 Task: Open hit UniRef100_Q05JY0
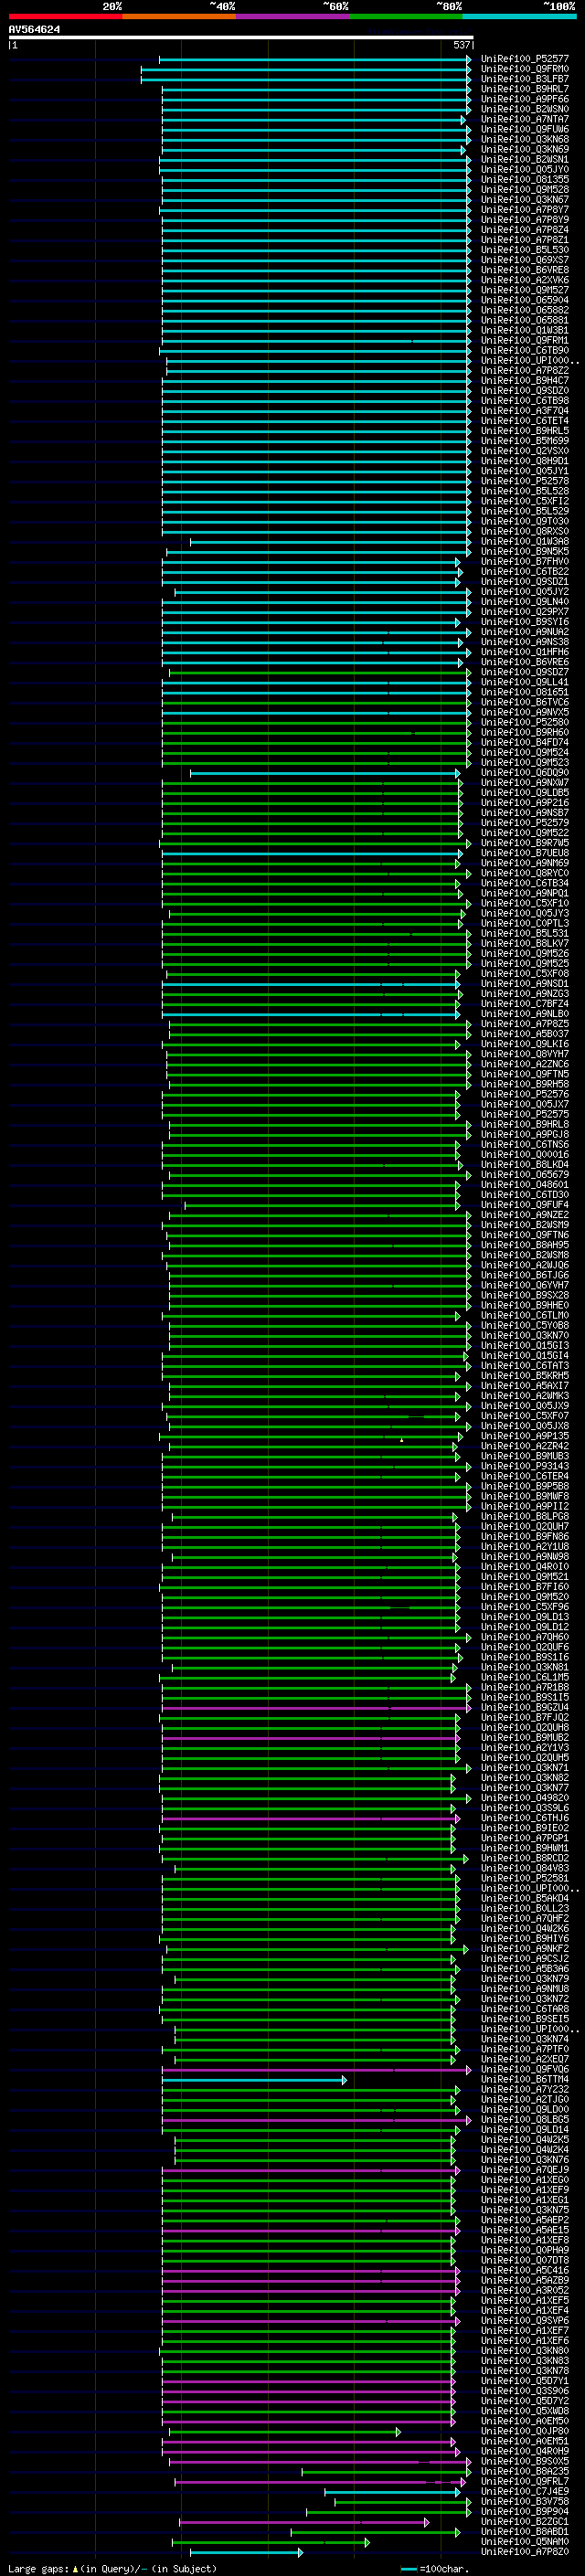click(524, 169)
